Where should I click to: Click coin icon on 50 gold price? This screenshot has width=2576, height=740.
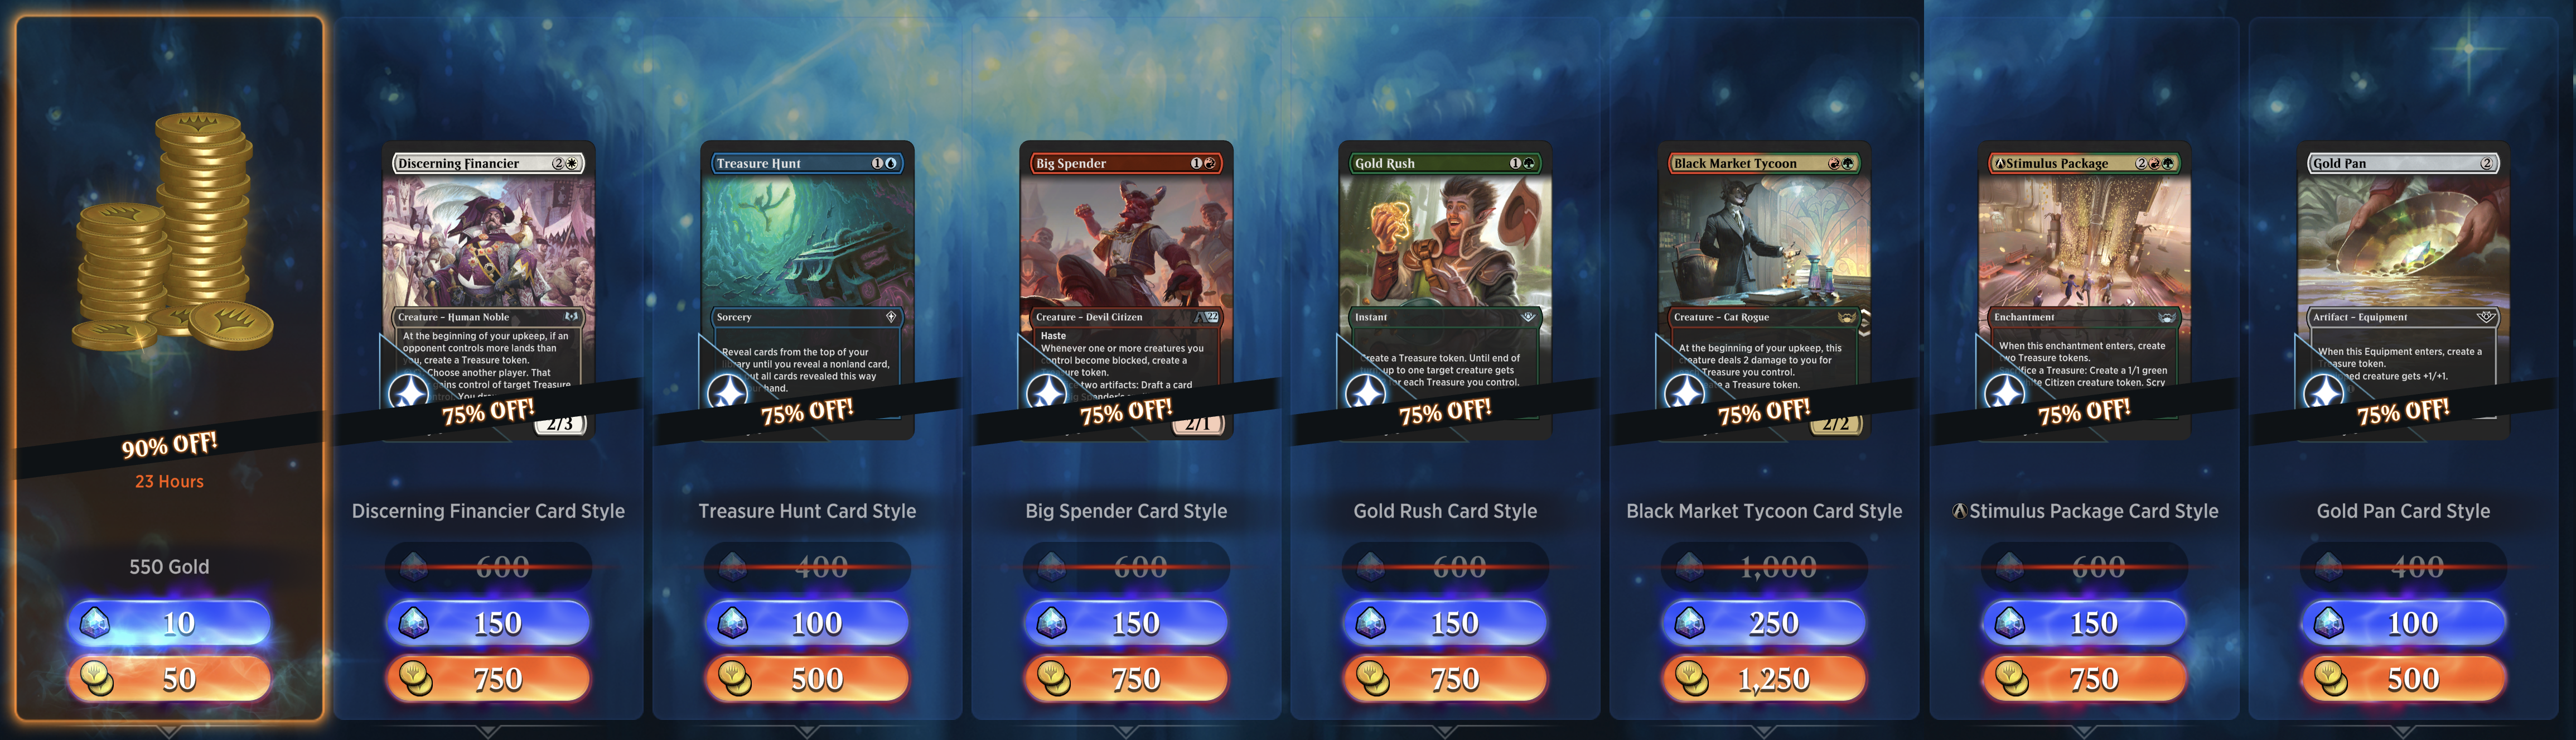click(97, 679)
